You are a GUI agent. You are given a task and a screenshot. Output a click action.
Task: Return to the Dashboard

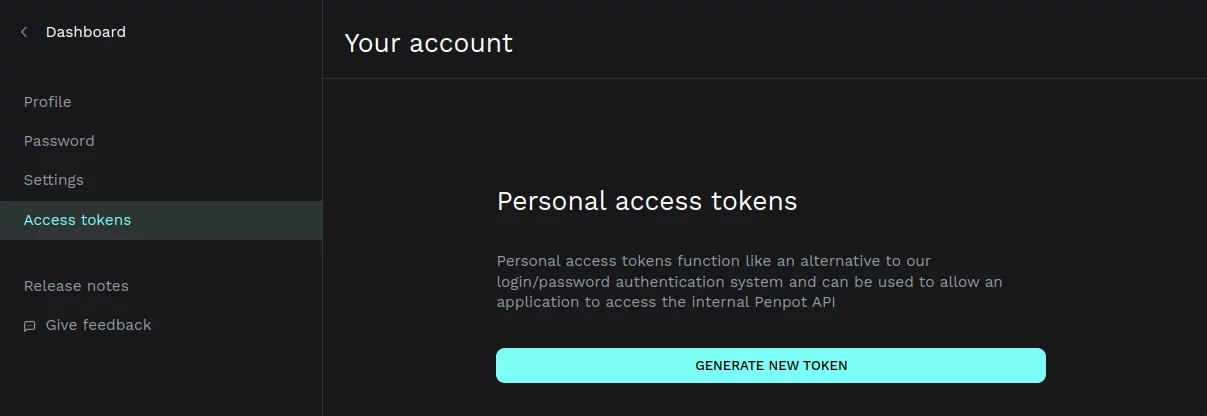85,32
